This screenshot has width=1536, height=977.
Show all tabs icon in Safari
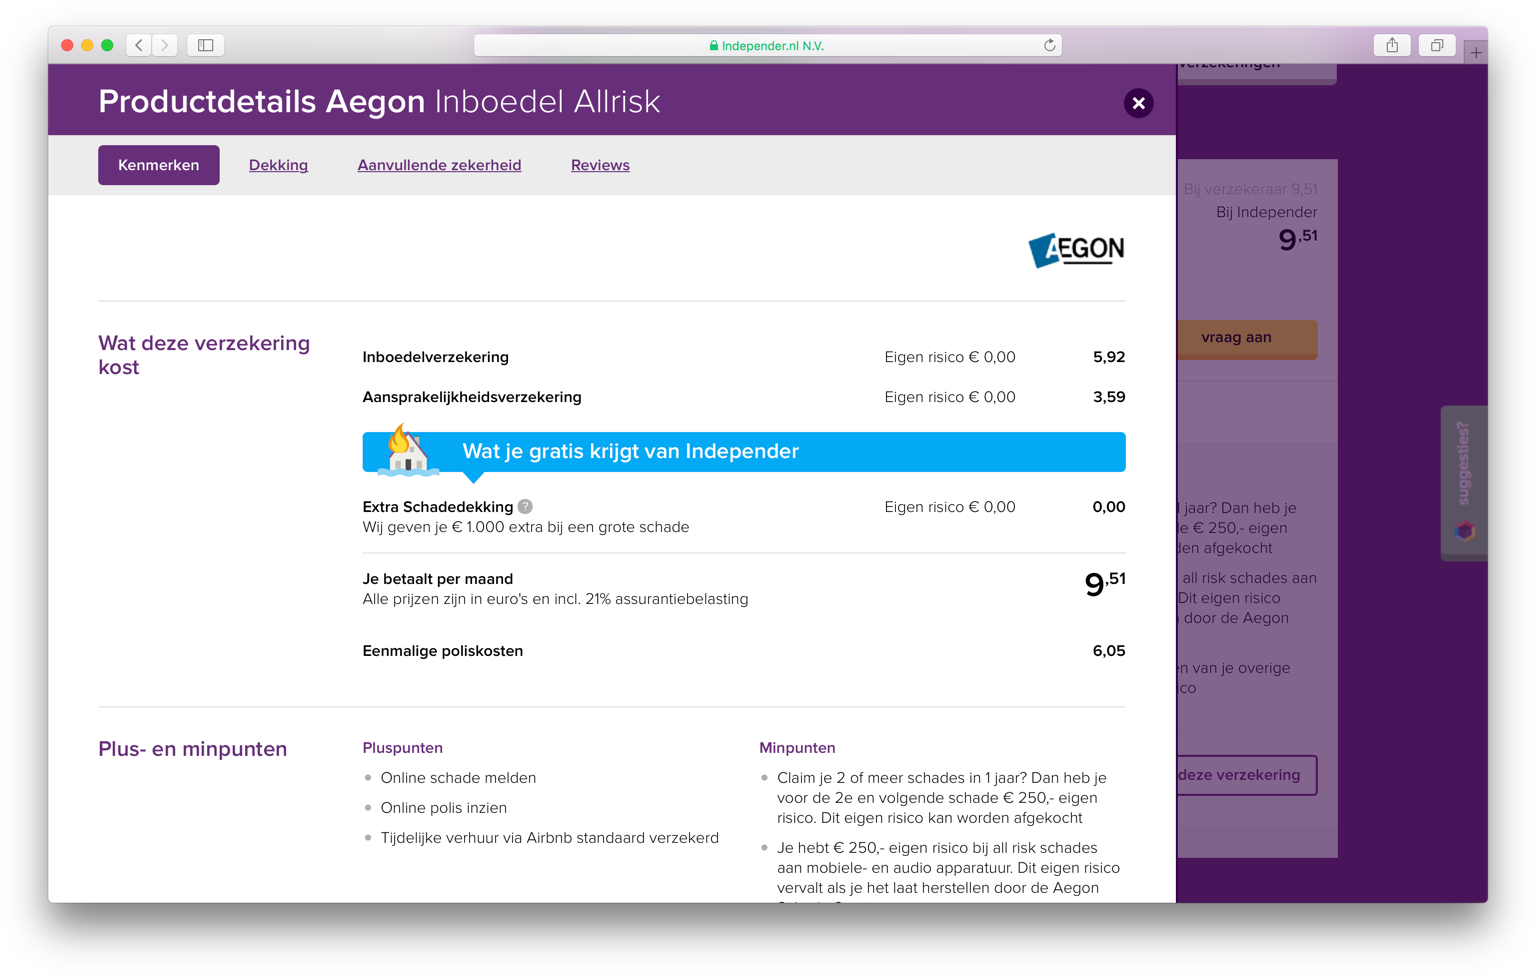point(1437,45)
